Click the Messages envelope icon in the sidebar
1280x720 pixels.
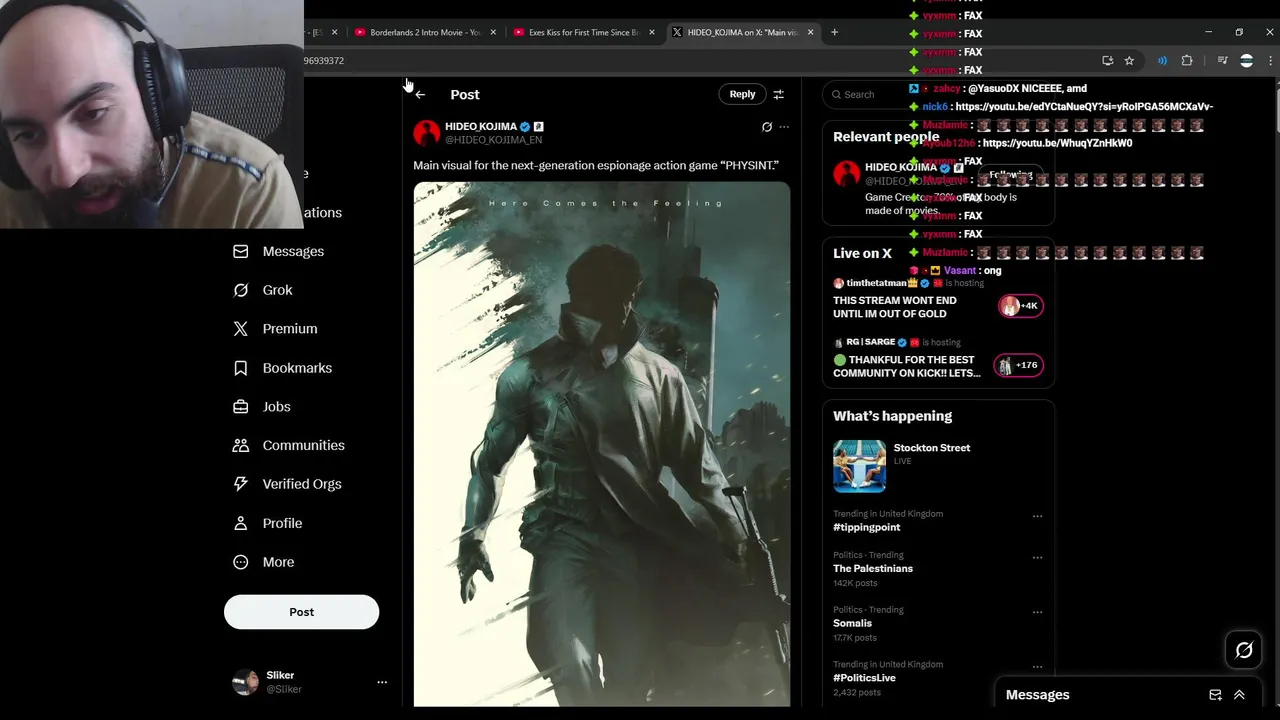coord(240,251)
